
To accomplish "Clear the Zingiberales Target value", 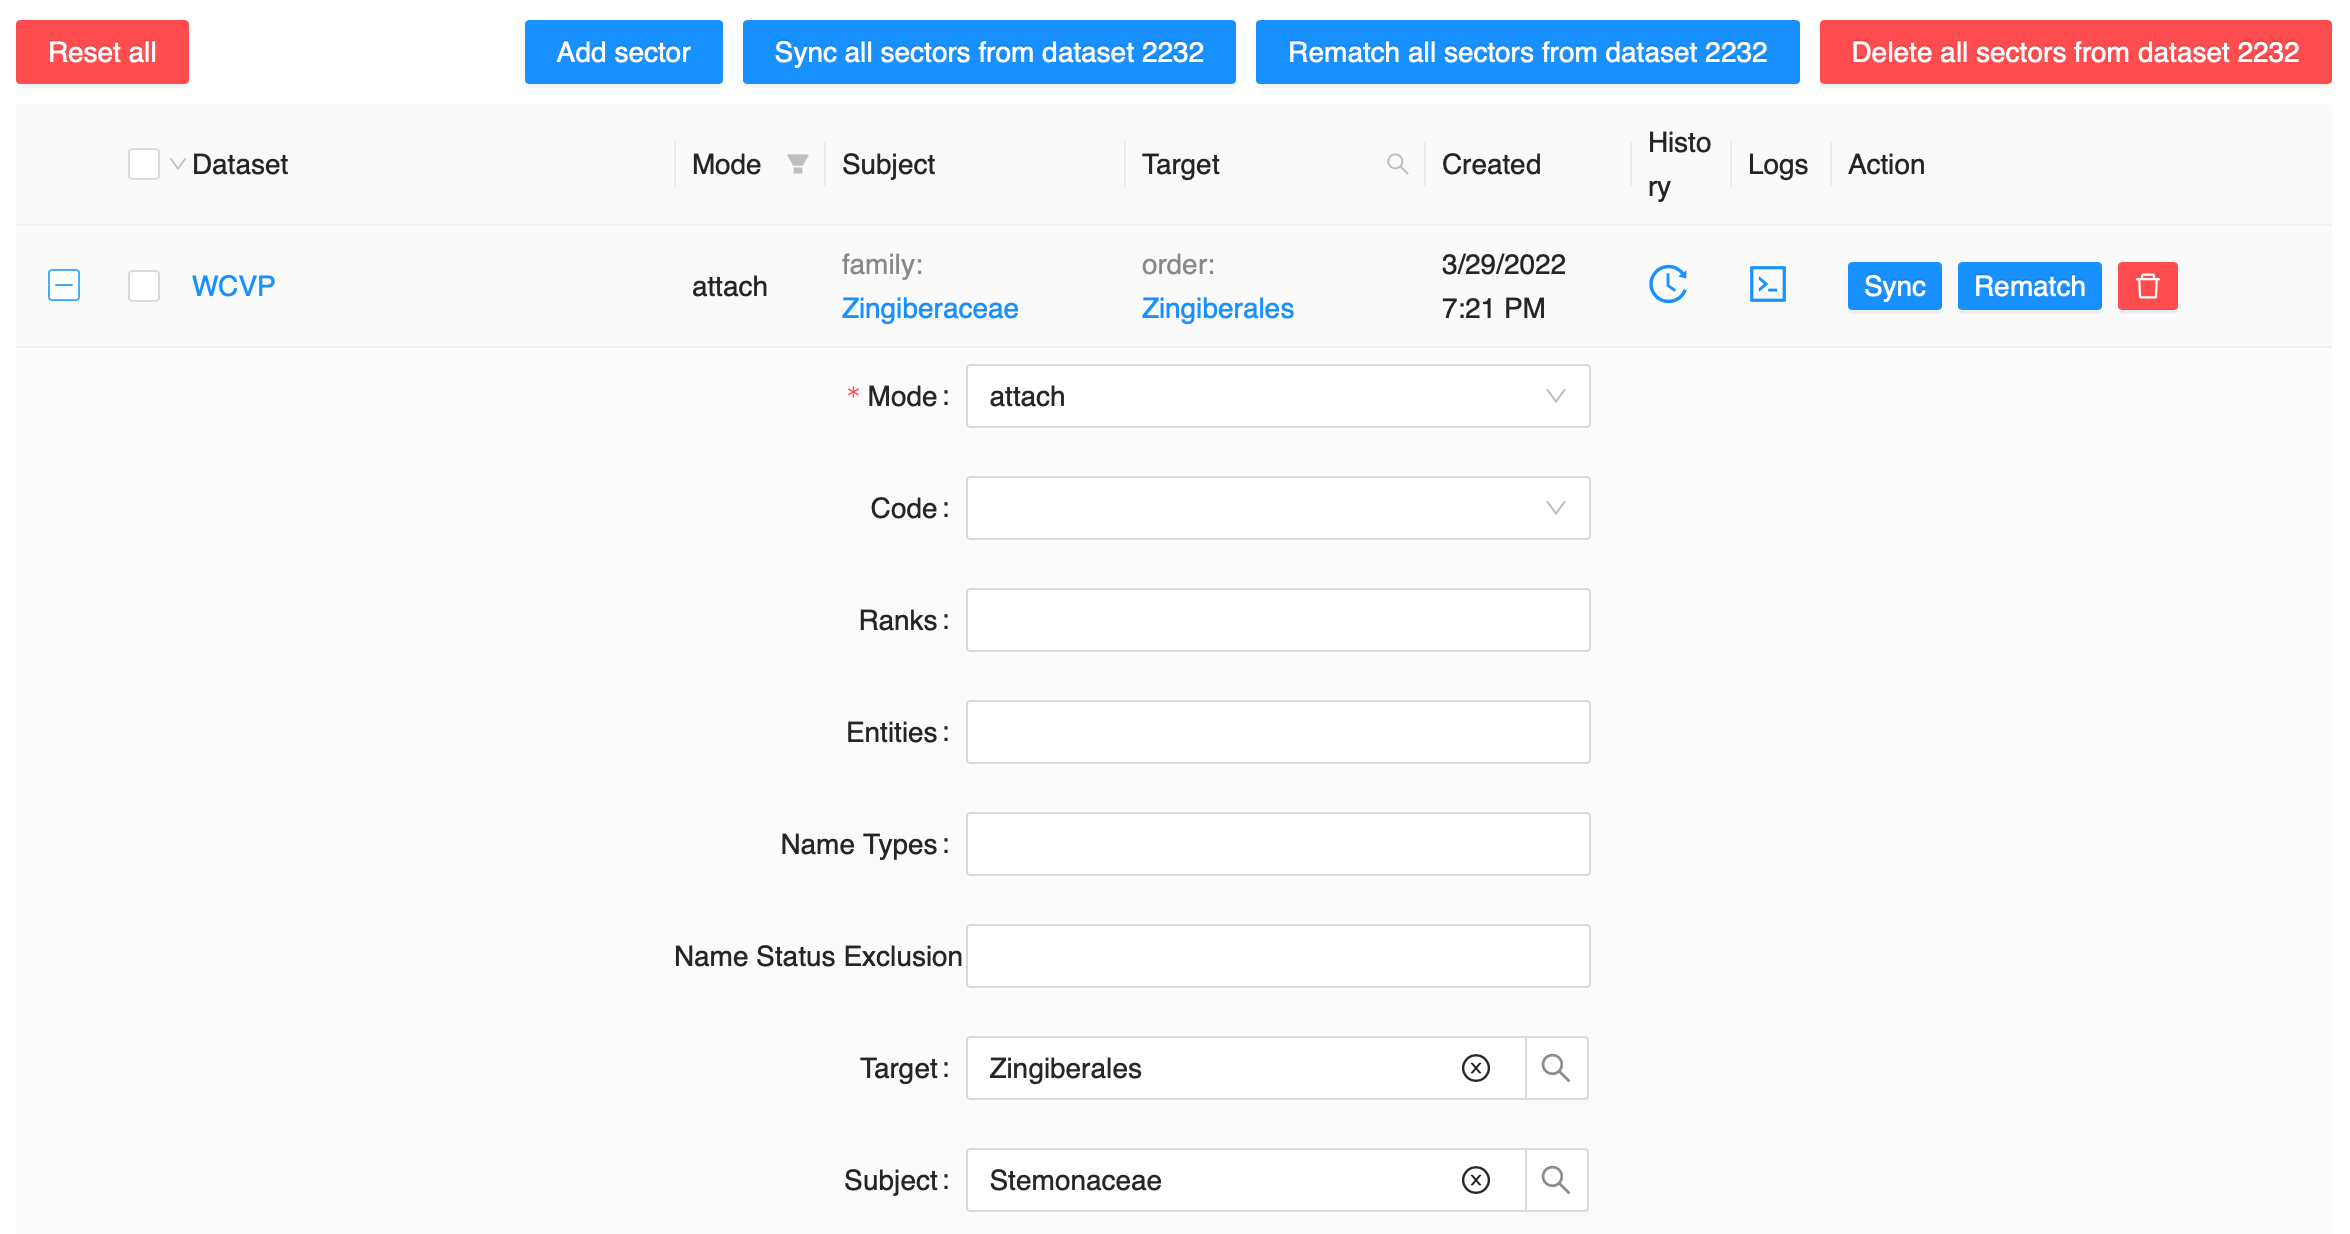I will [x=1474, y=1068].
